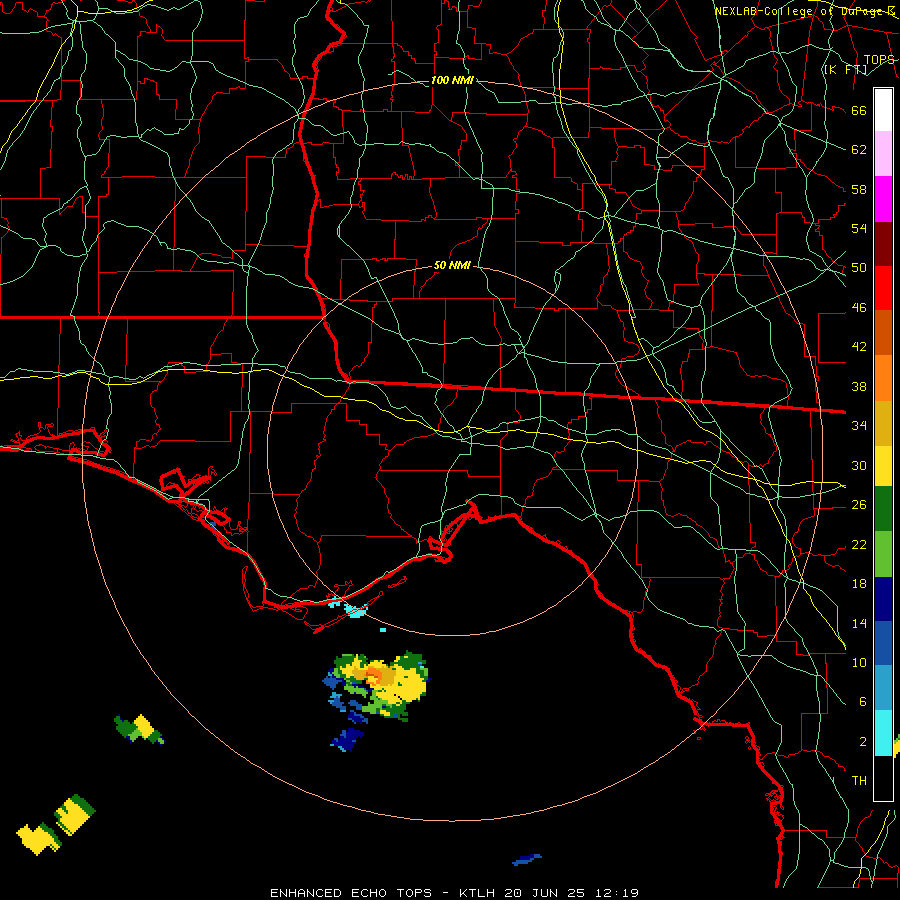Image resolution: width=900 pixels, height=900 pixels.
Task: Click the 66 label on legend
Action: pos(859,110)
